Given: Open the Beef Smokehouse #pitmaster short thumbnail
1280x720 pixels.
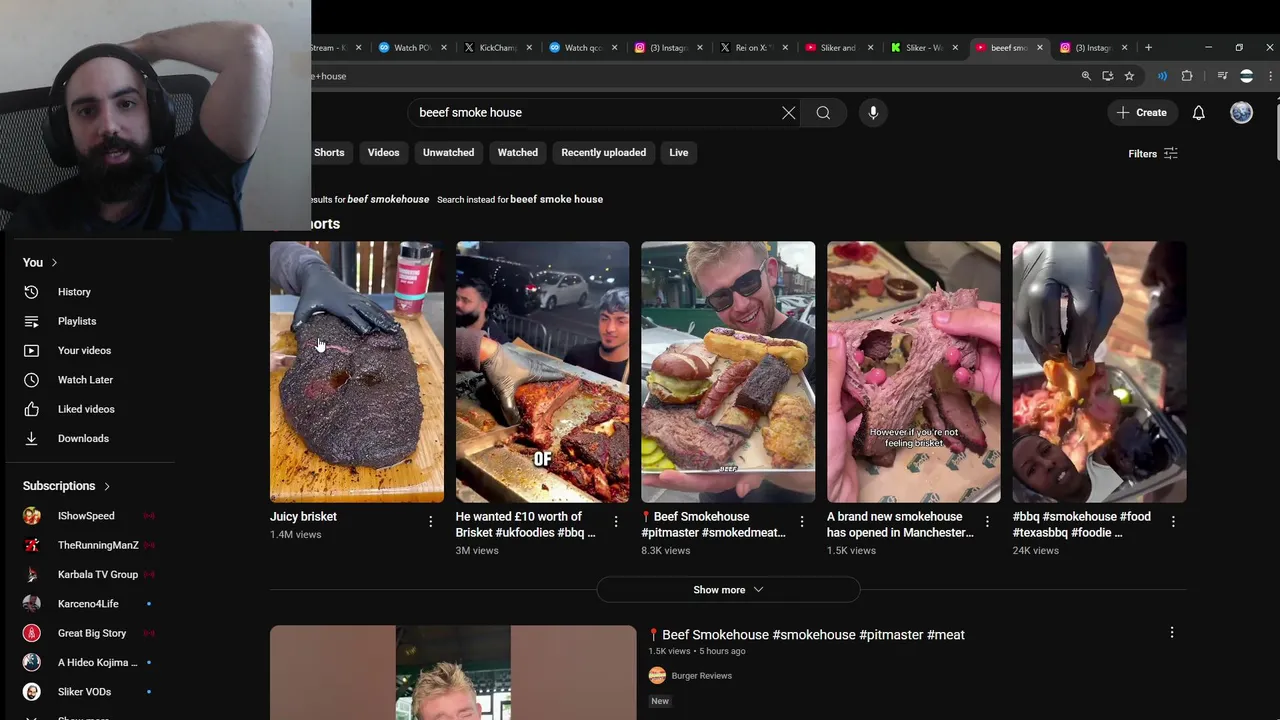Looking at the screenshot, I should pyautogui.click(x=728, y=372).
